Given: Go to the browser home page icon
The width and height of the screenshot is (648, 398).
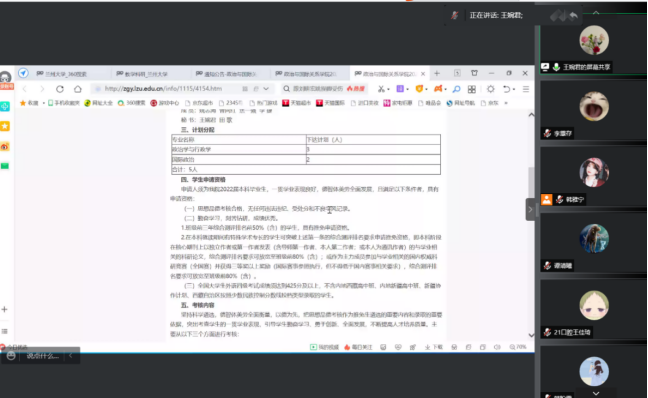Looking at the screenshot, I should pos(78,89).
